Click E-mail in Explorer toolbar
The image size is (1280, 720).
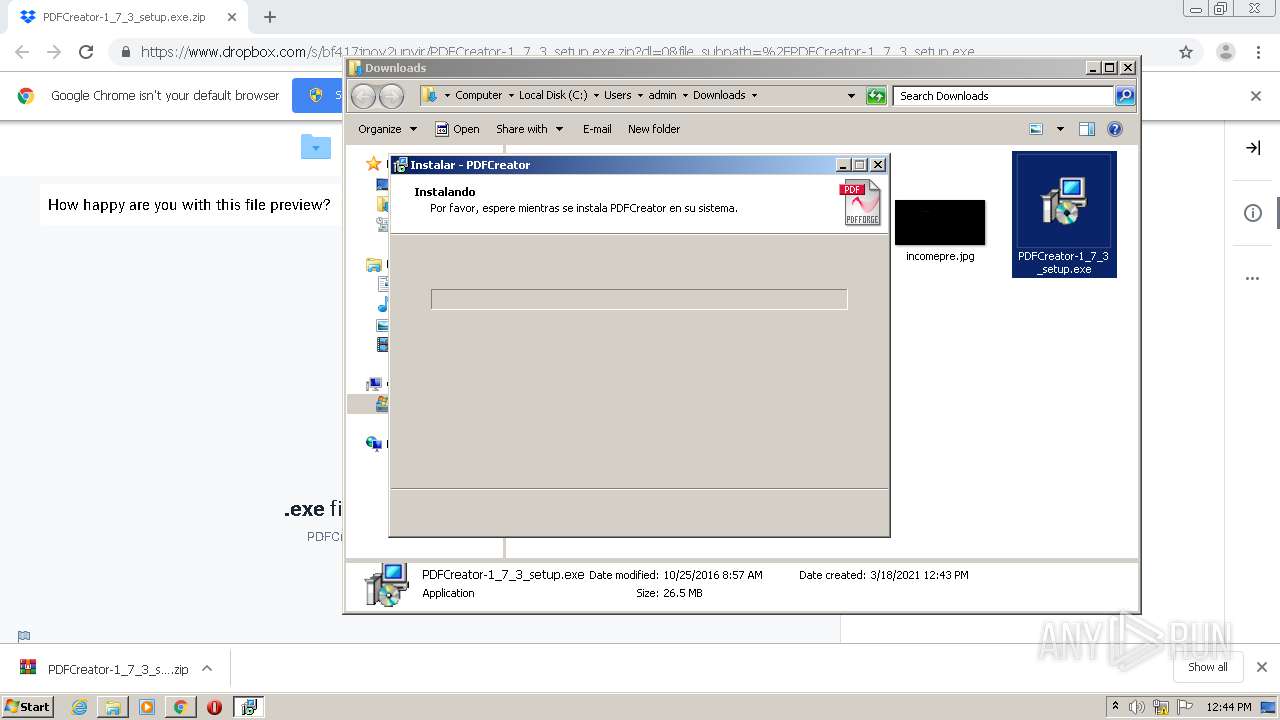pyautogui.click(x=597, y=129)
